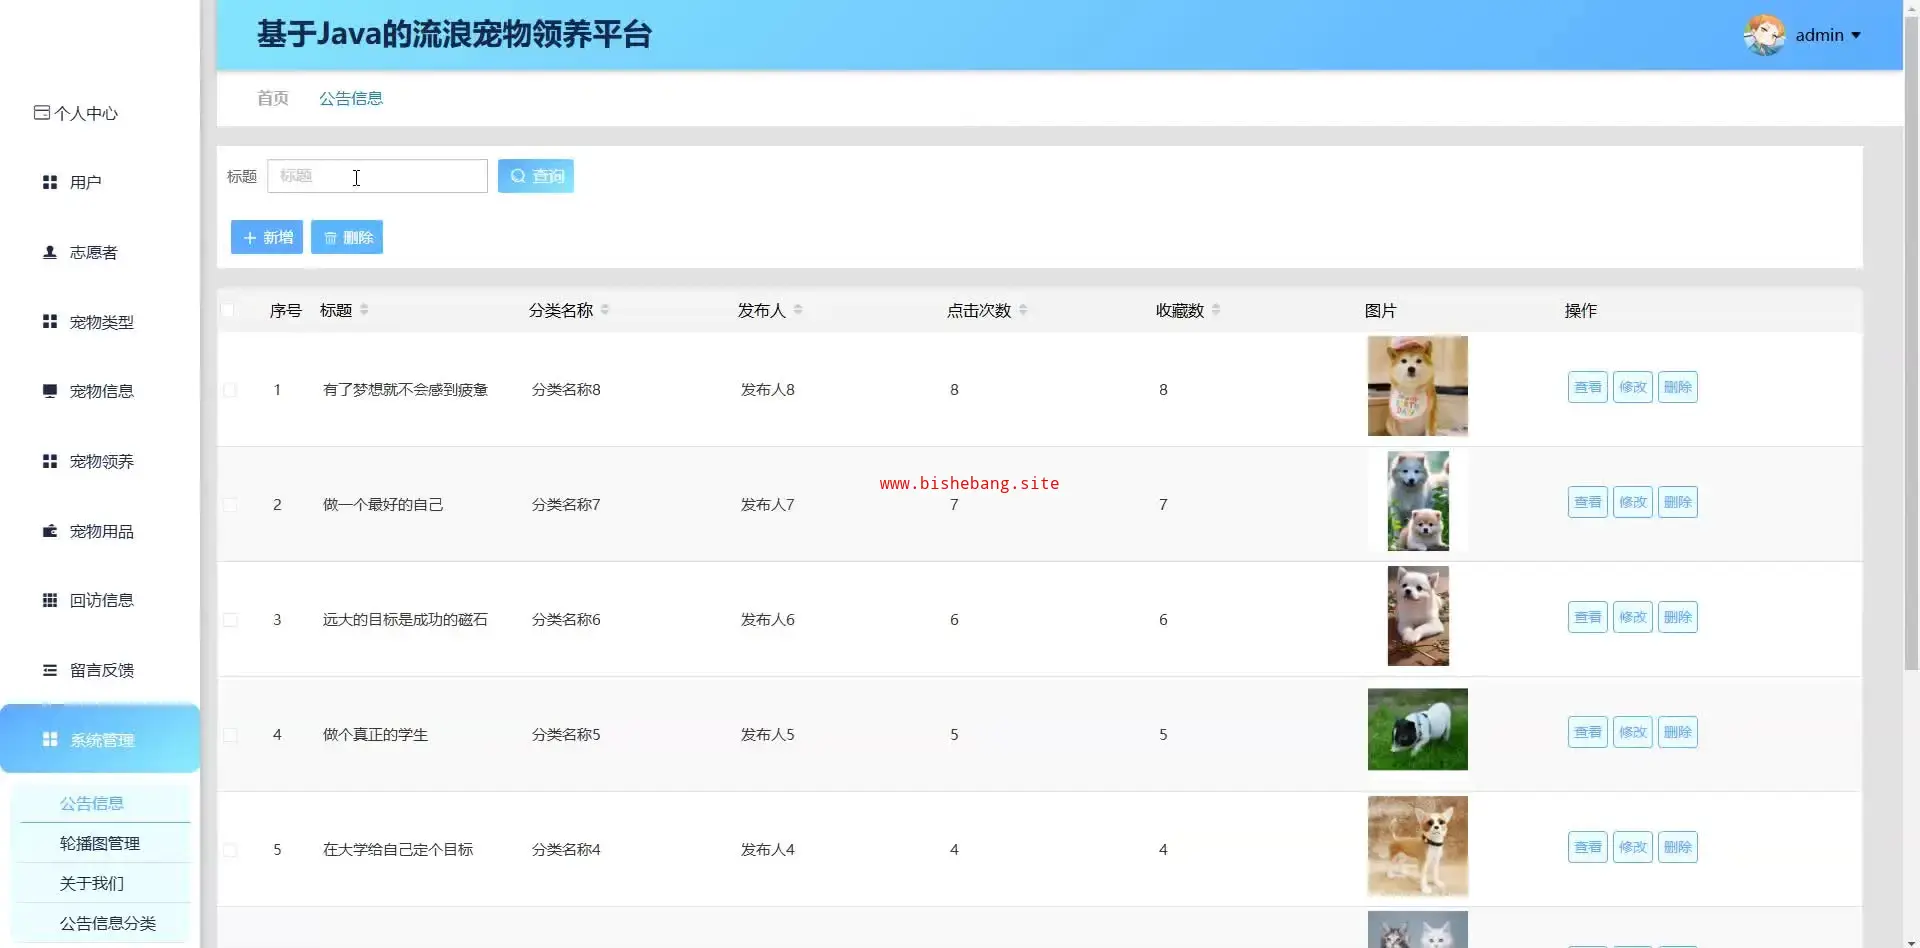Open 宠物用品 sidebar icon
Viewport: 1920px width, 948px height.
[49, 531]
